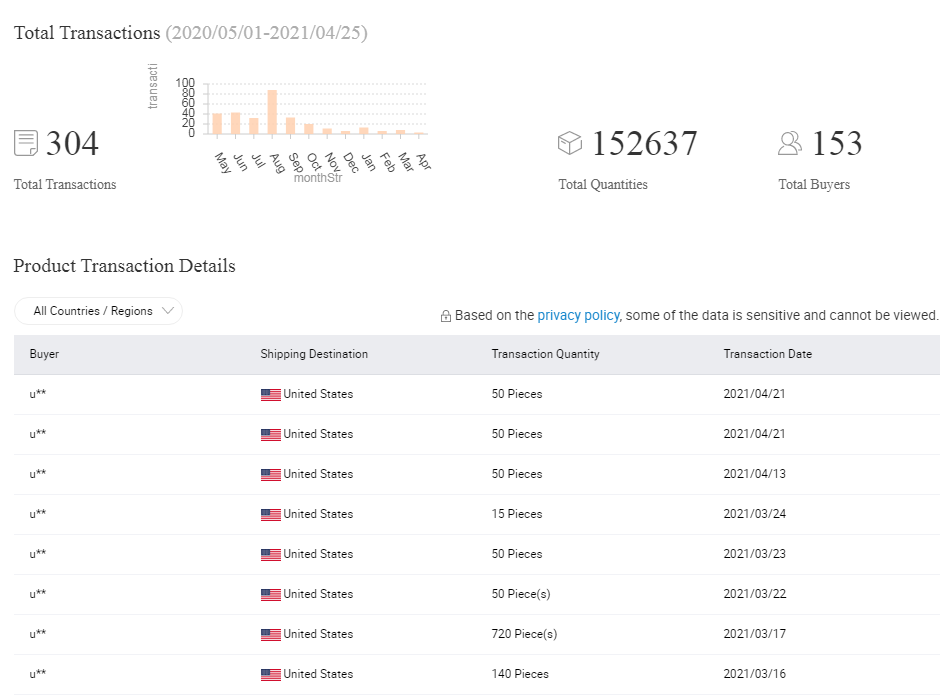This screenshot has width=942, height=698.
Task: Click the US flag in 2021/04/13 row
Action: pos(270,474)
